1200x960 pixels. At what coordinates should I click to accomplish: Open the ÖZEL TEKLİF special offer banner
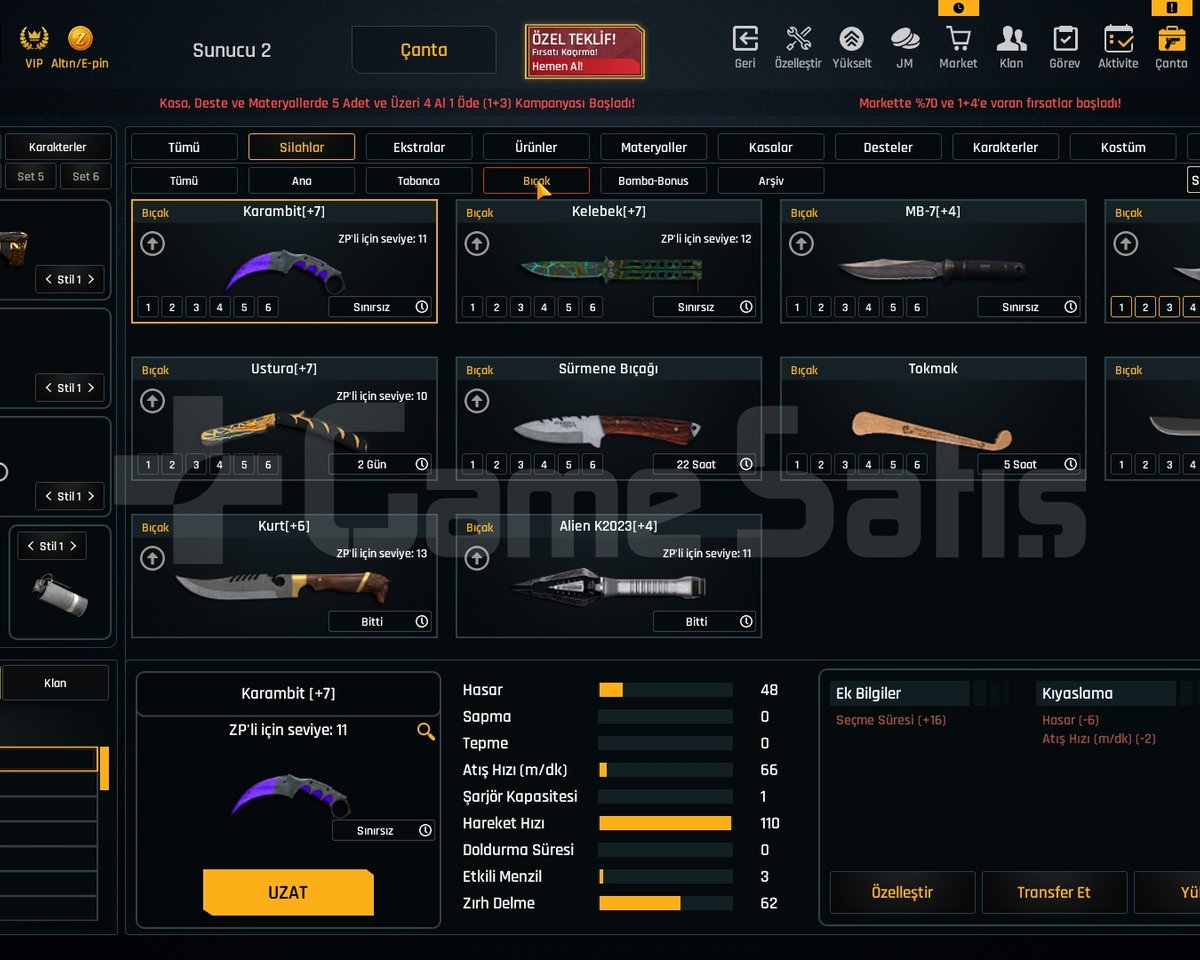585,52
